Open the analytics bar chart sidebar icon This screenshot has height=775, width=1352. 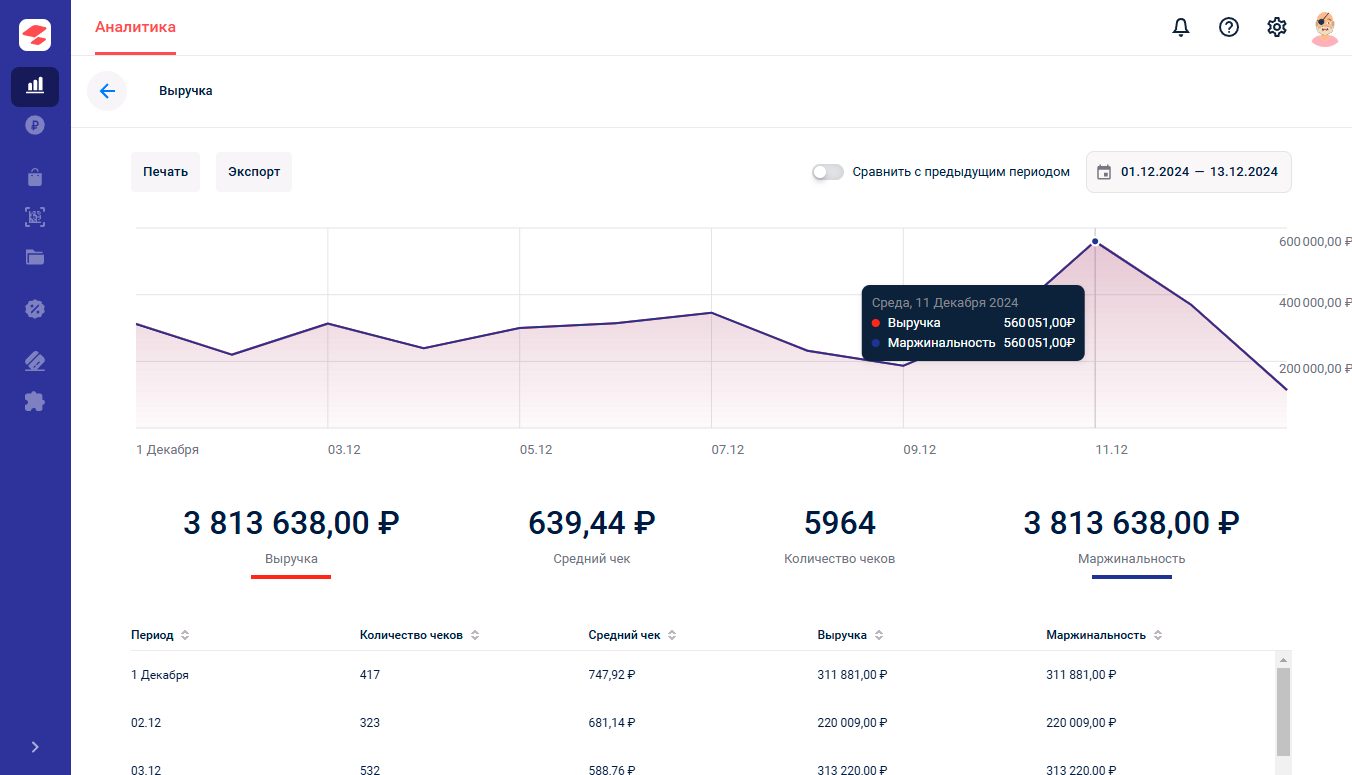[35, 86]
